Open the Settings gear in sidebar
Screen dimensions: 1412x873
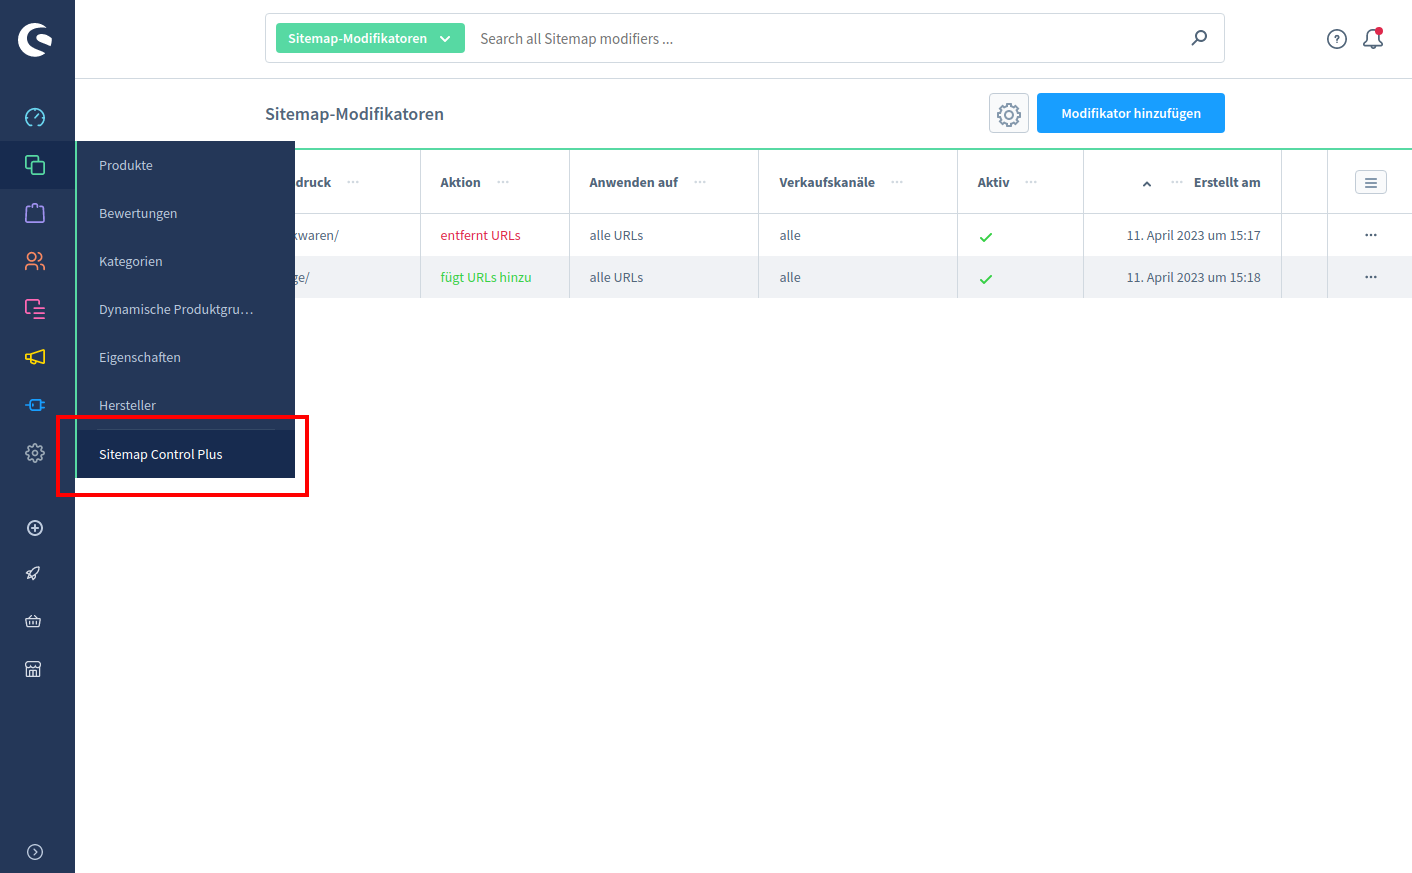coord(35,453)
